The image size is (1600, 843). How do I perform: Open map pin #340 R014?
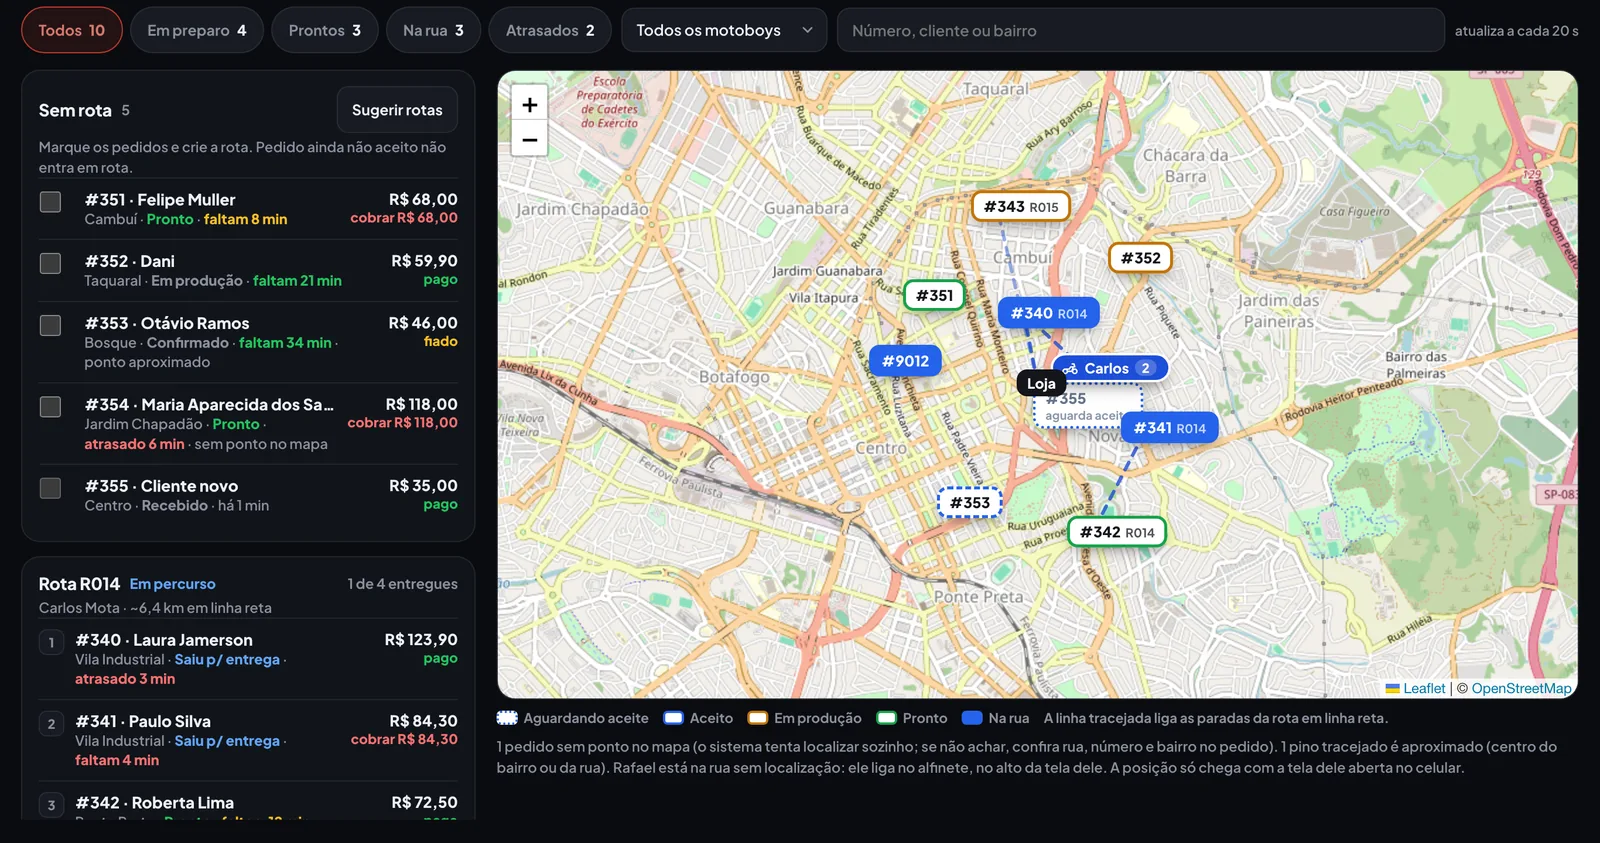[1048, 313]
